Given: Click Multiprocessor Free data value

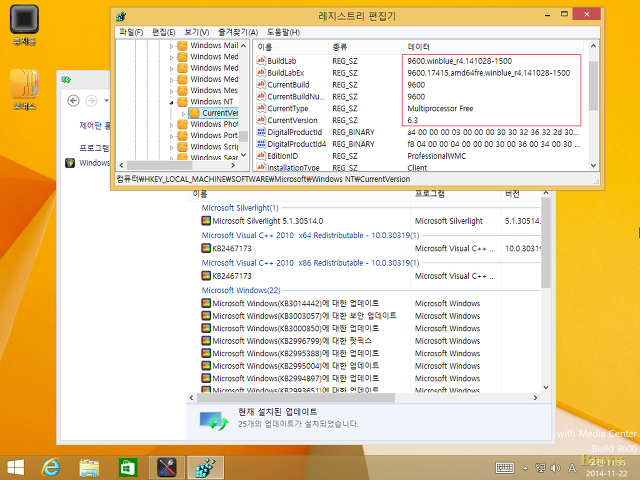Looking at the screenshot, I should tap(440, 108).
